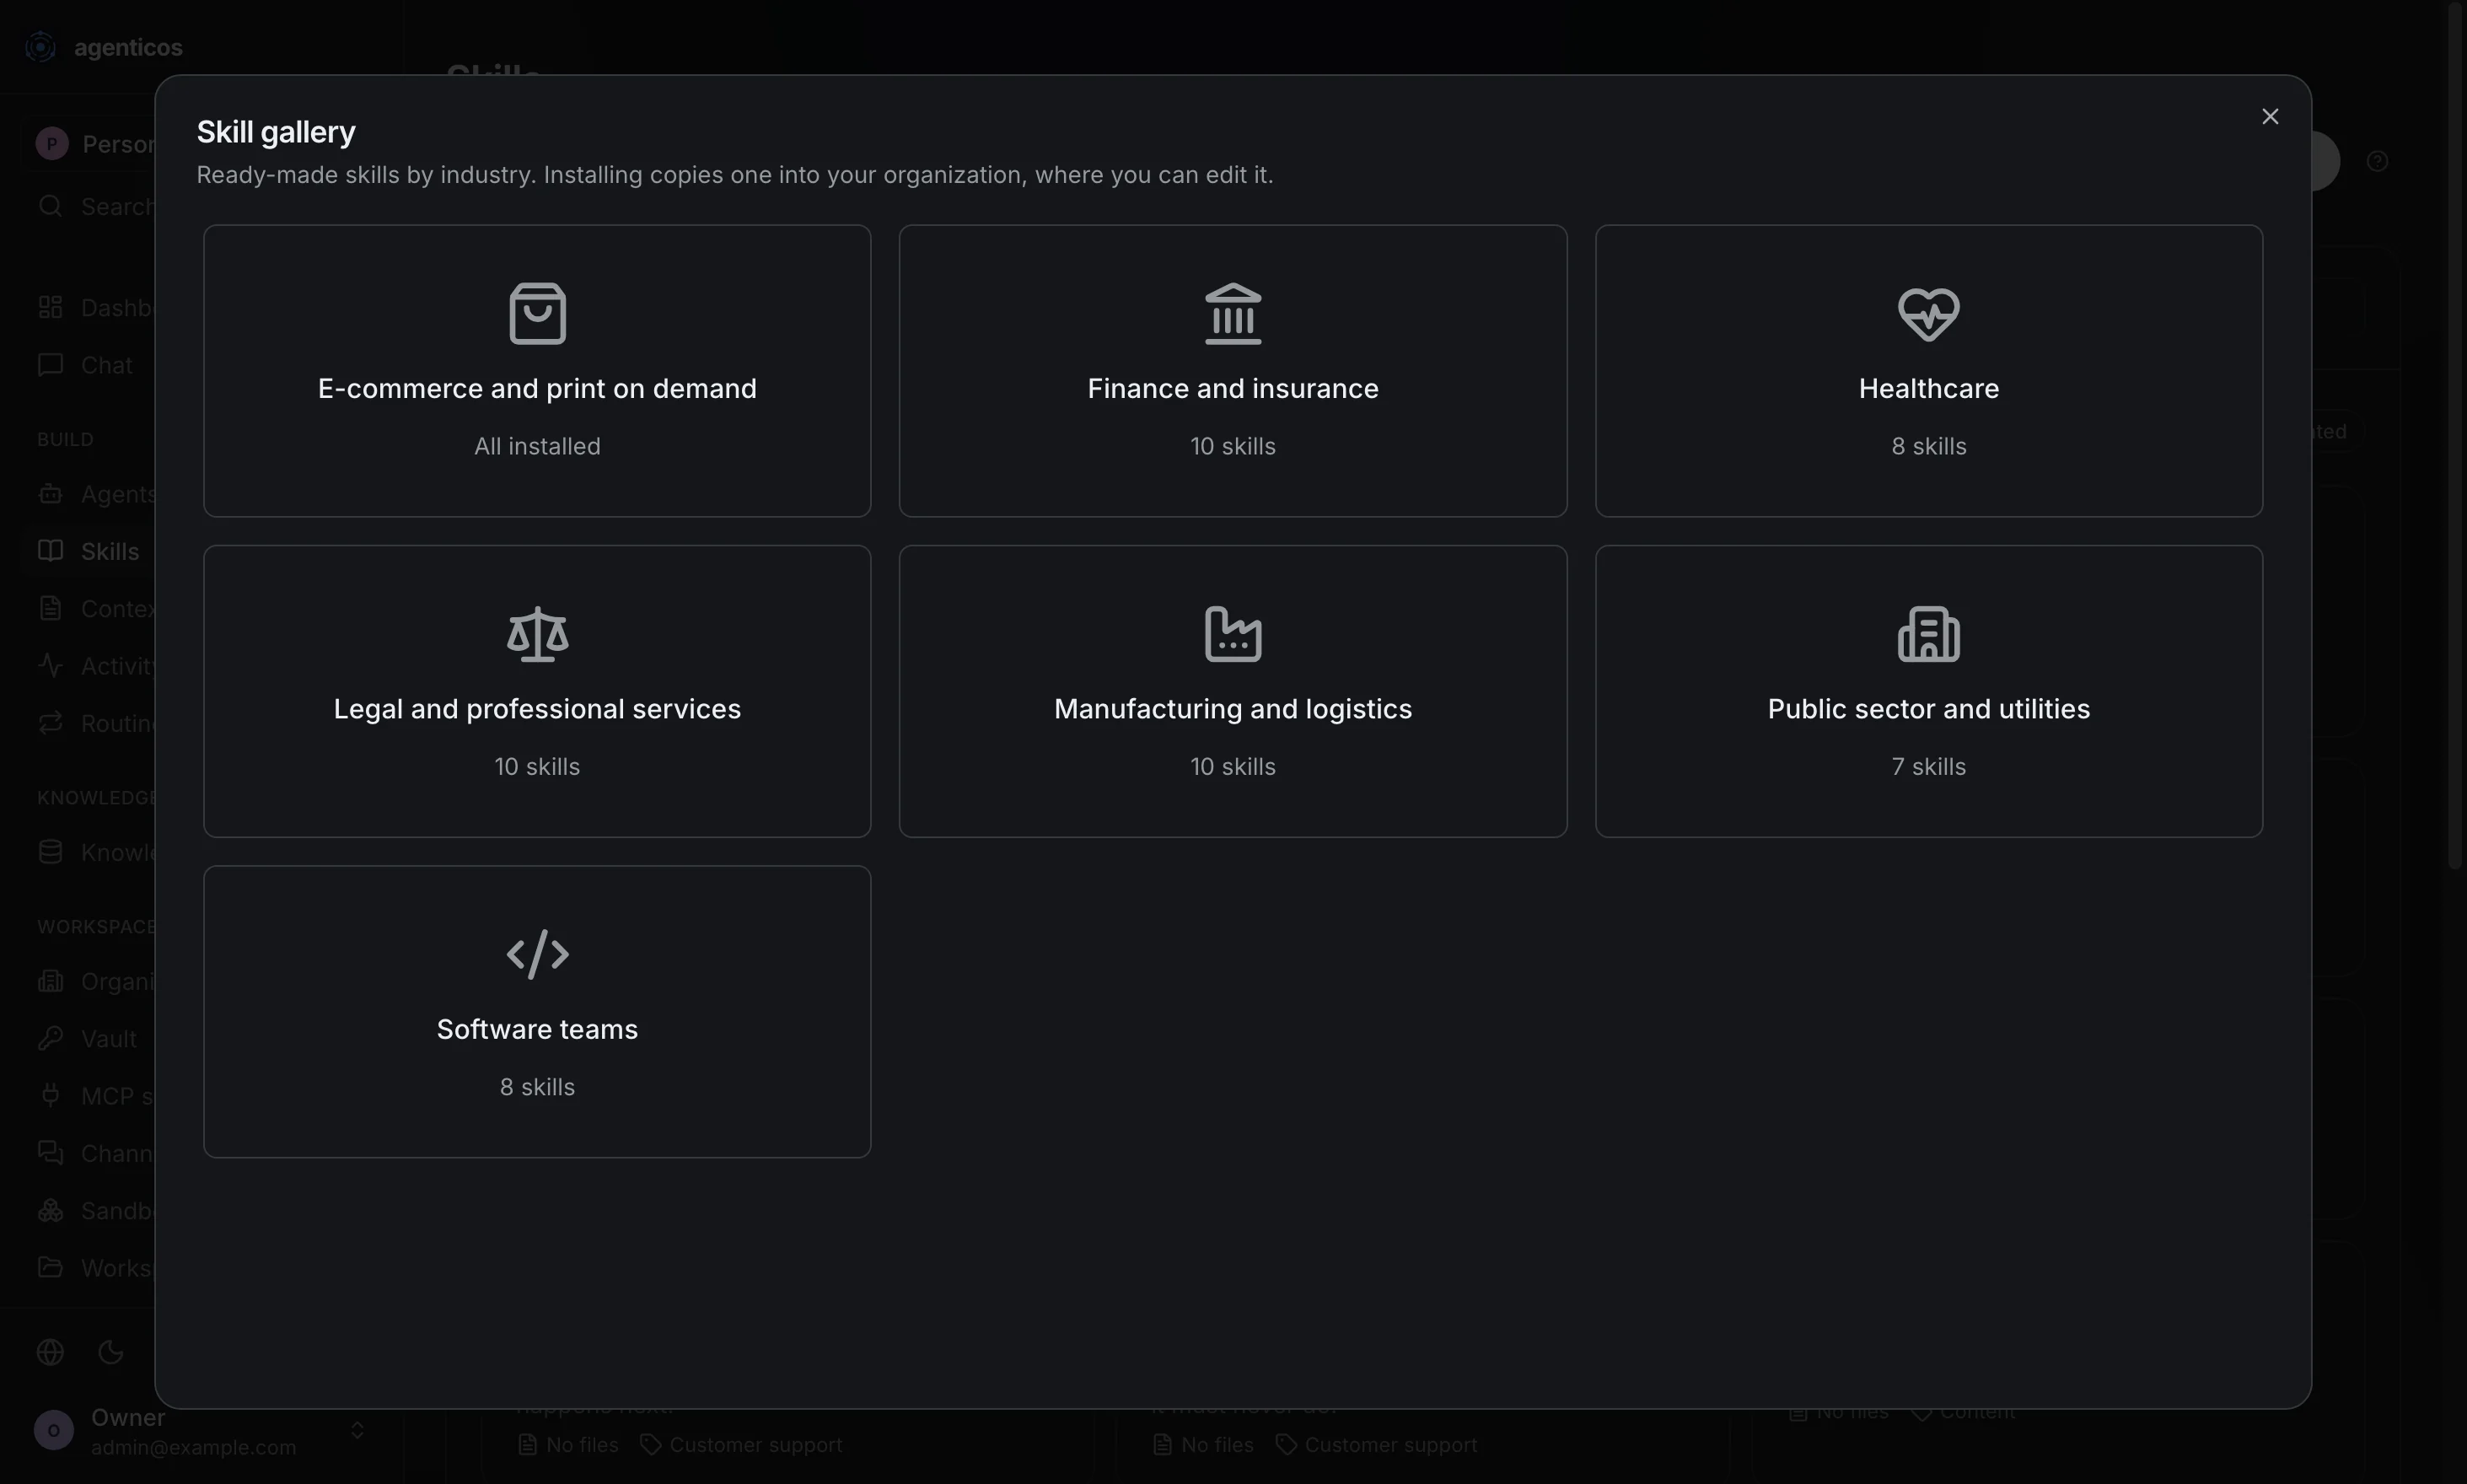This screenshot has width=2467, height=1484.
Task: Click the globe language icon in the sidebar footer
Action: [50, 1352]
